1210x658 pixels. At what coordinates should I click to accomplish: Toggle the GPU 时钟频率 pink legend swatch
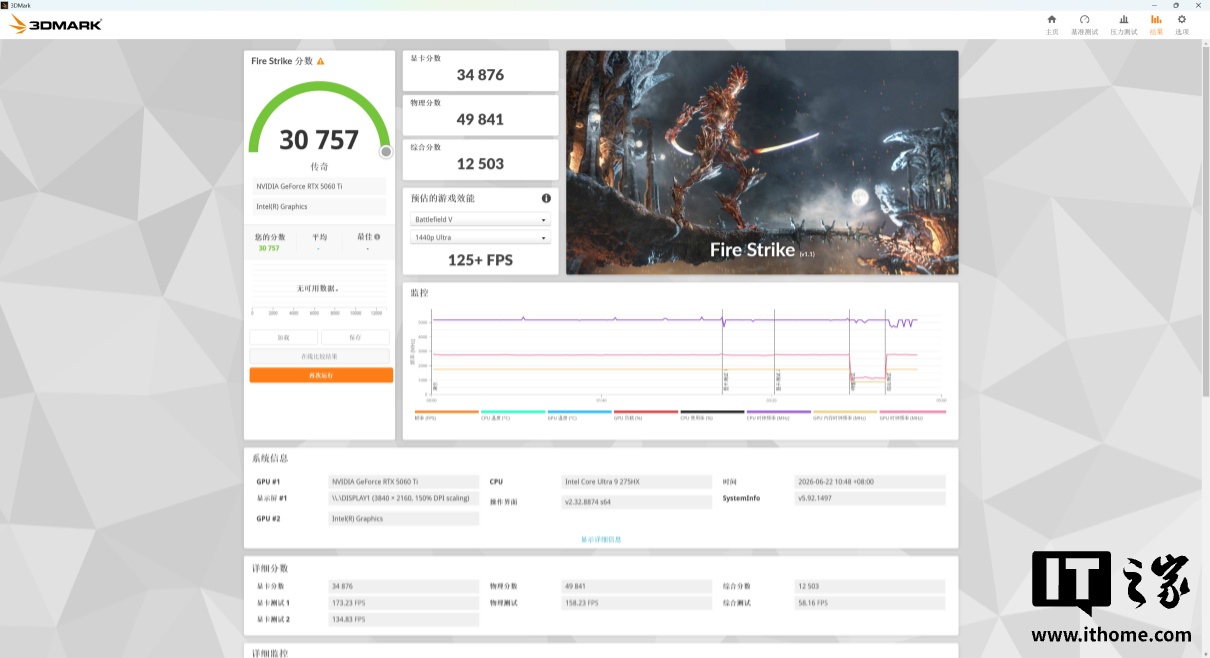pos(912,411)
